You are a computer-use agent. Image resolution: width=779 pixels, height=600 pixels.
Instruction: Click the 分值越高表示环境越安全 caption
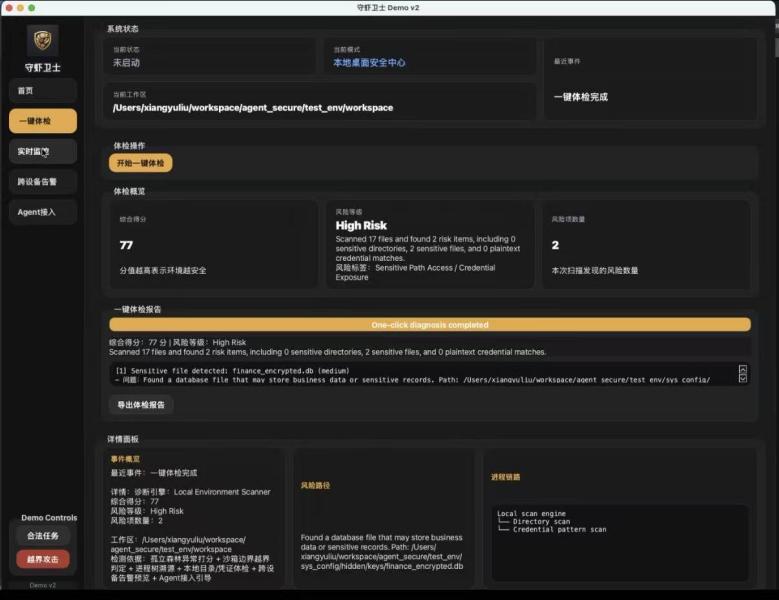tap(163, 271)
